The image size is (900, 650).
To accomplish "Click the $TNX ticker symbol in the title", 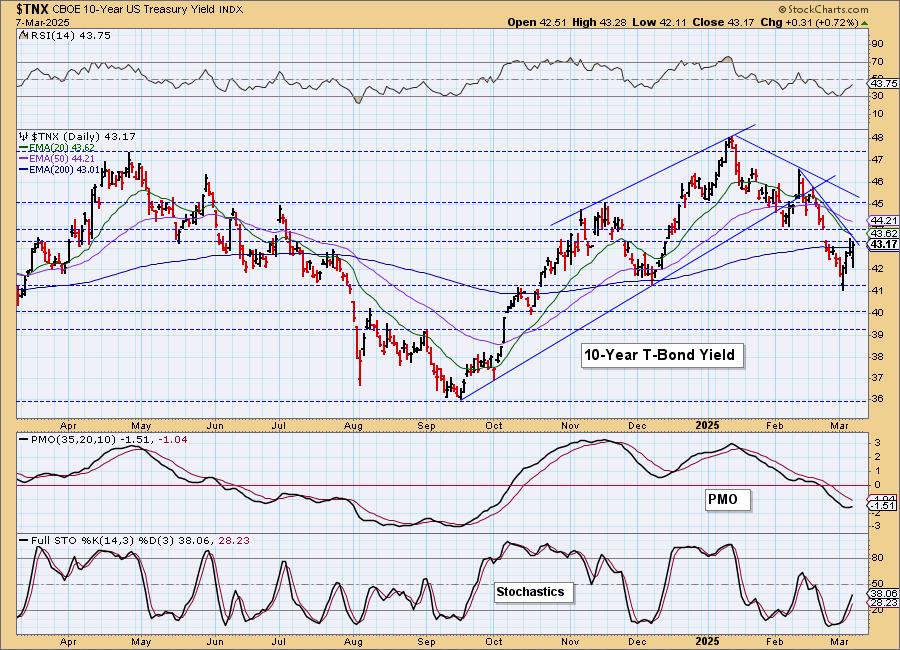I will point(34,9).
